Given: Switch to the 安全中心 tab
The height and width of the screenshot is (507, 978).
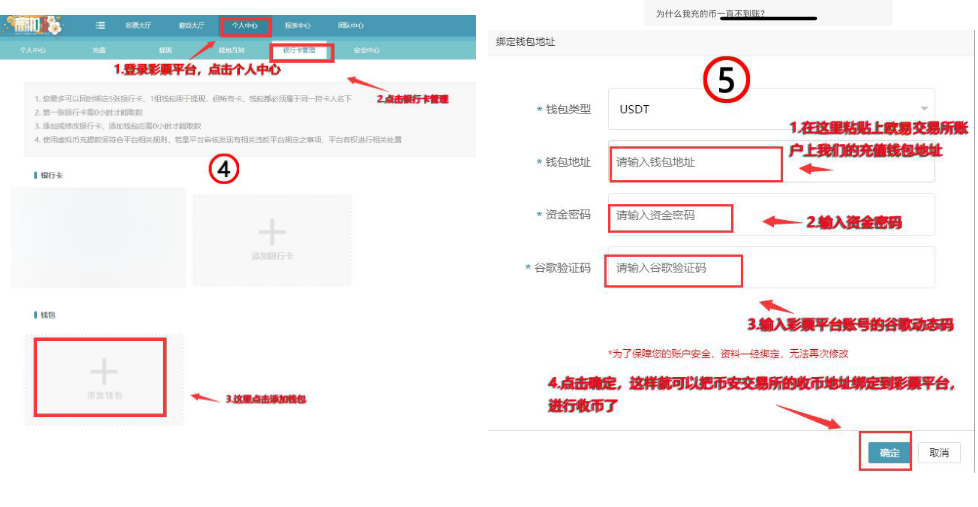Looking at the screenshot, I should 366,49.
